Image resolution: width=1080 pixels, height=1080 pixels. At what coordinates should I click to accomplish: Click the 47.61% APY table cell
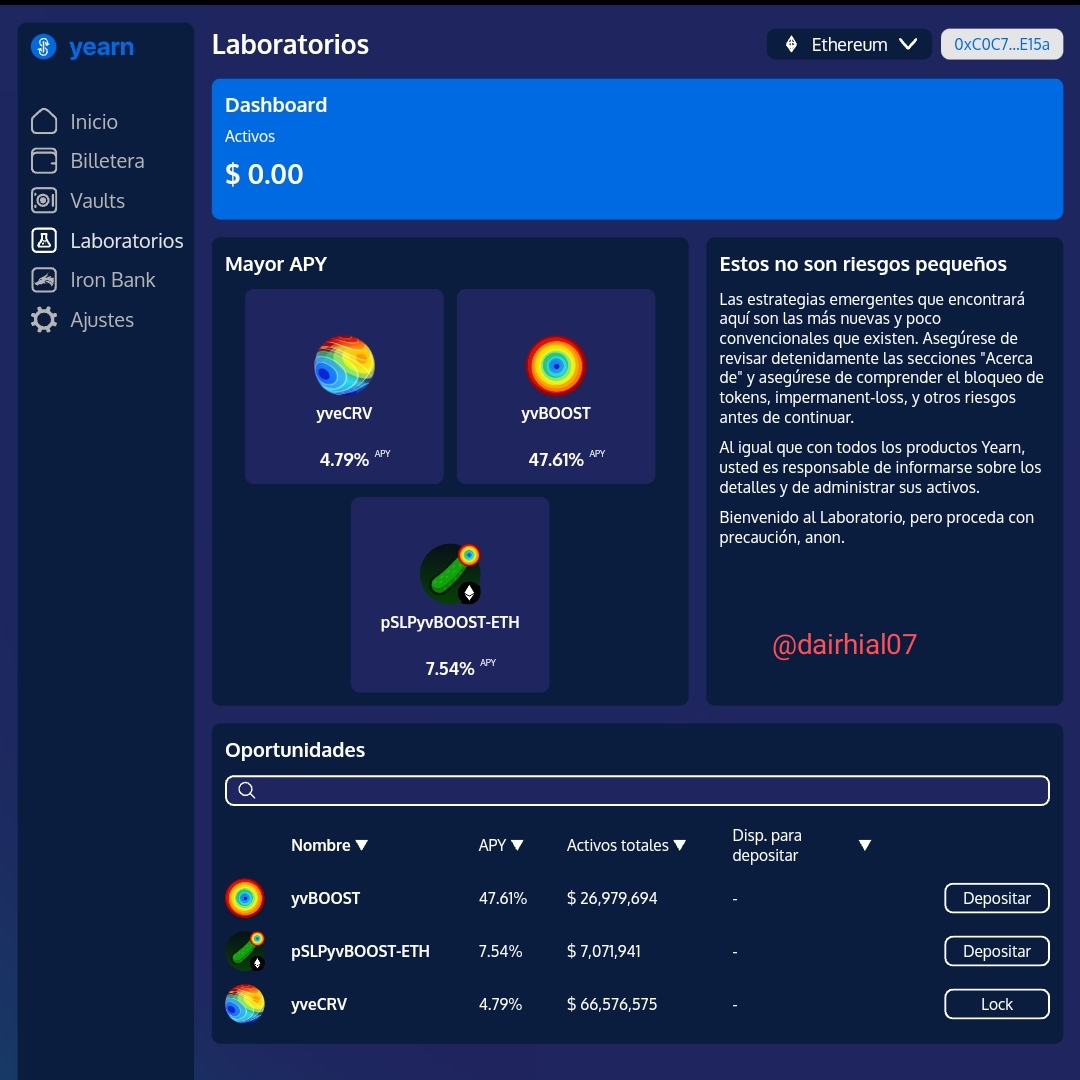click(x=503, y=898)
